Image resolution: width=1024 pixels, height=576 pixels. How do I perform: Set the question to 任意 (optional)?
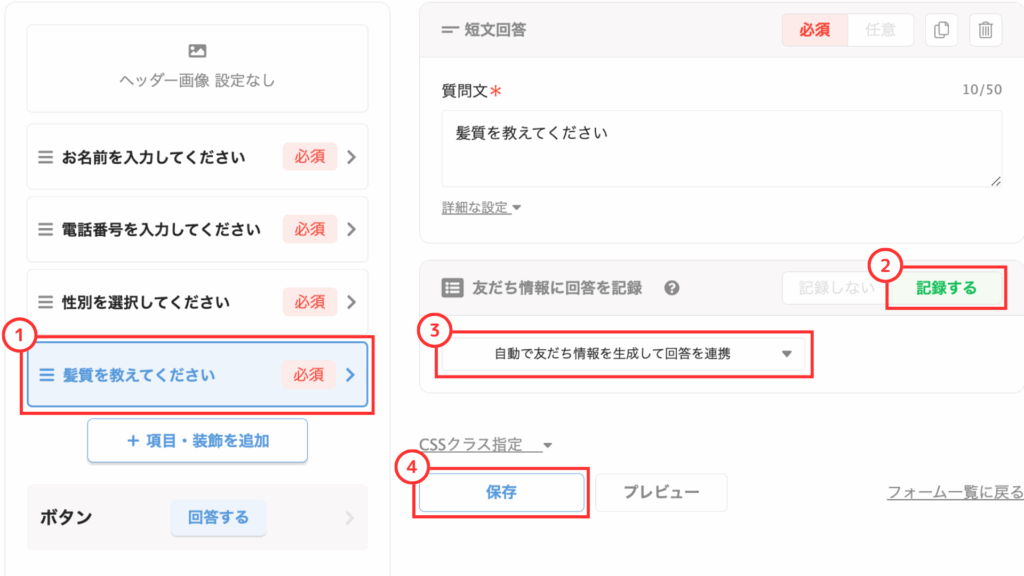tap(880, 30)
